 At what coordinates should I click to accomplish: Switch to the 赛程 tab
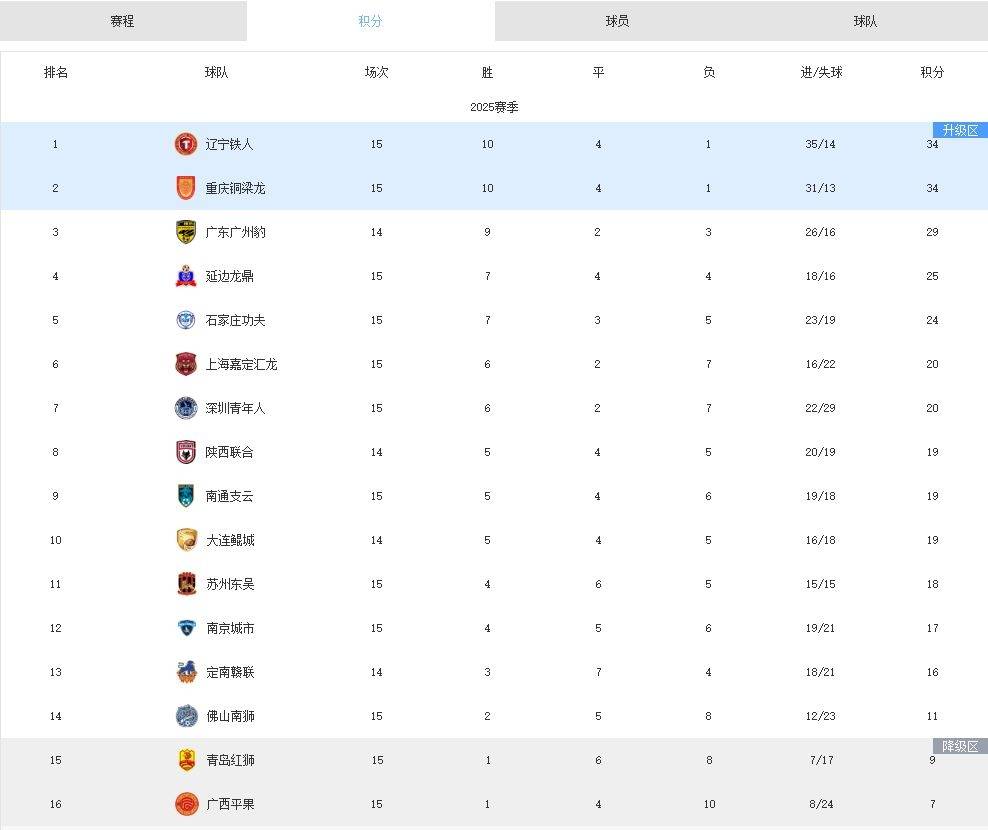click(123, 21)
